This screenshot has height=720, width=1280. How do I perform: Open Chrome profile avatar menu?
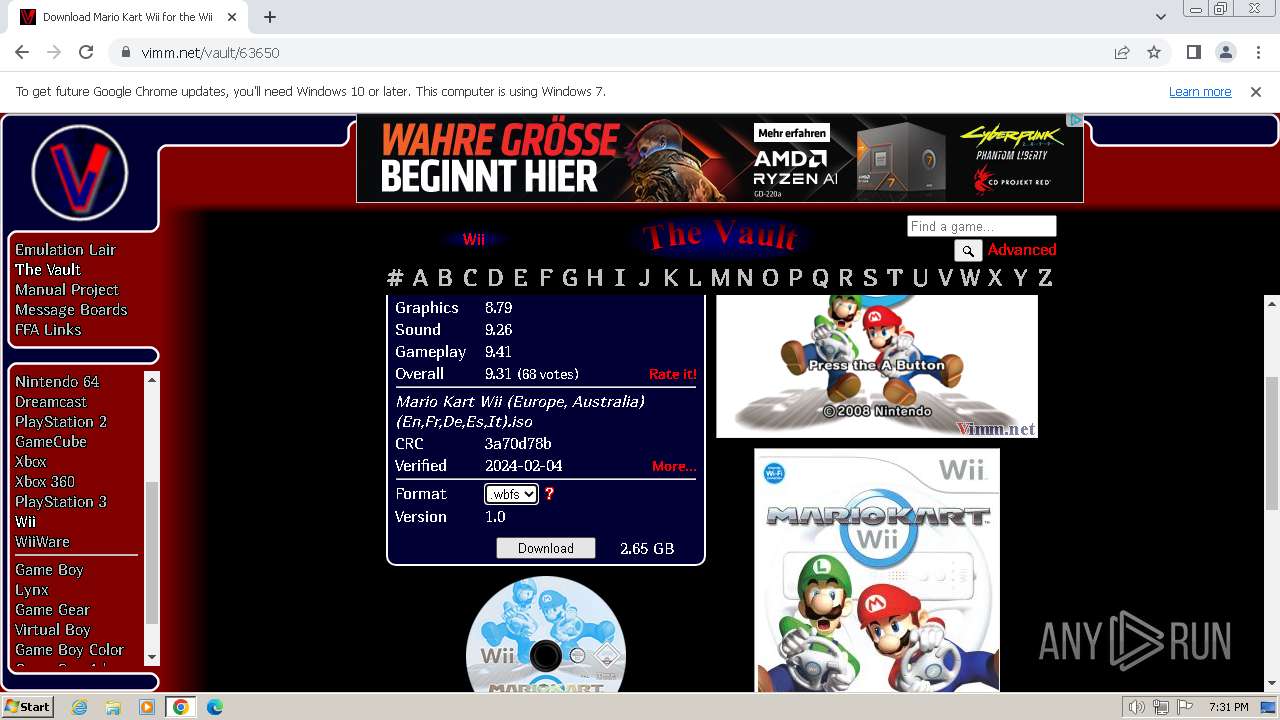tap(1225, 52)
